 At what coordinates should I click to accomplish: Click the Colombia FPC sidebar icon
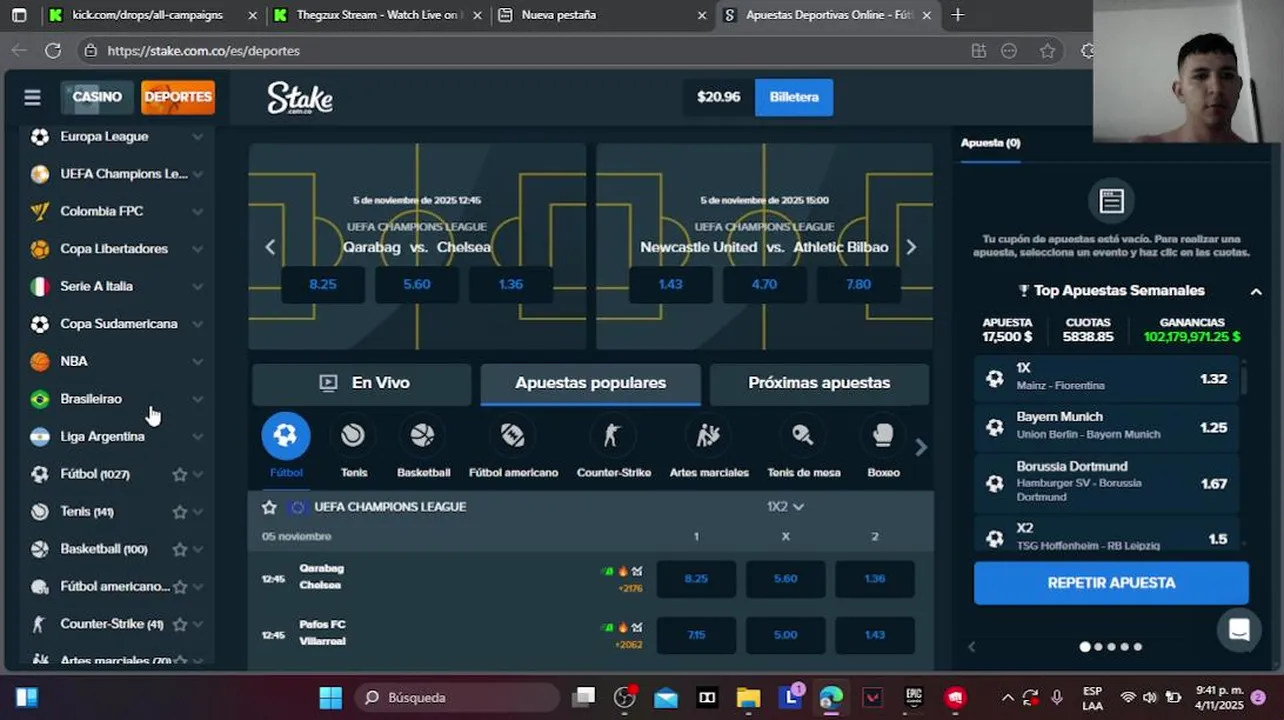tap(39, 211)
